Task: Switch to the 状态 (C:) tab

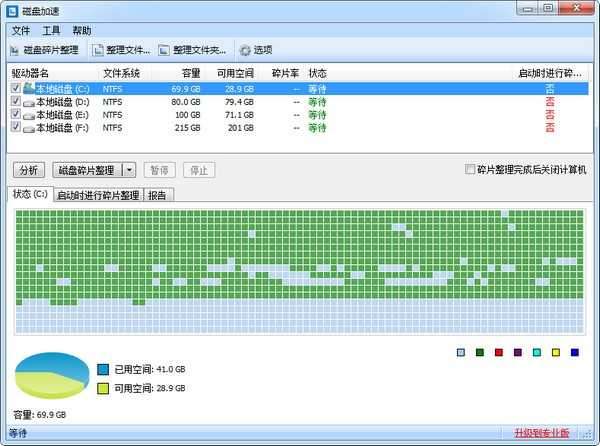Action: click(x=30, y=194)
